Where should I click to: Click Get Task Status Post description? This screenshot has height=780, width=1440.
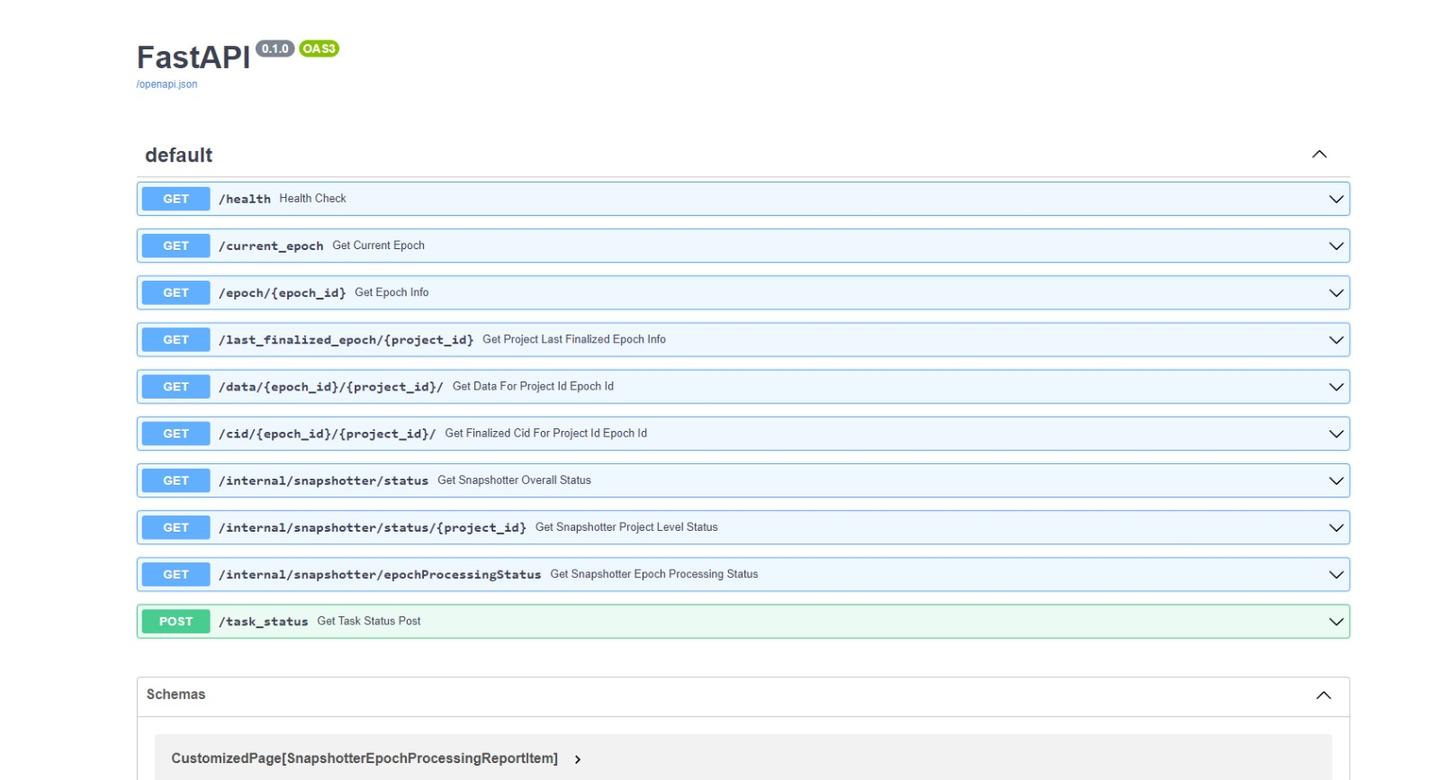(x=369, y=621)
